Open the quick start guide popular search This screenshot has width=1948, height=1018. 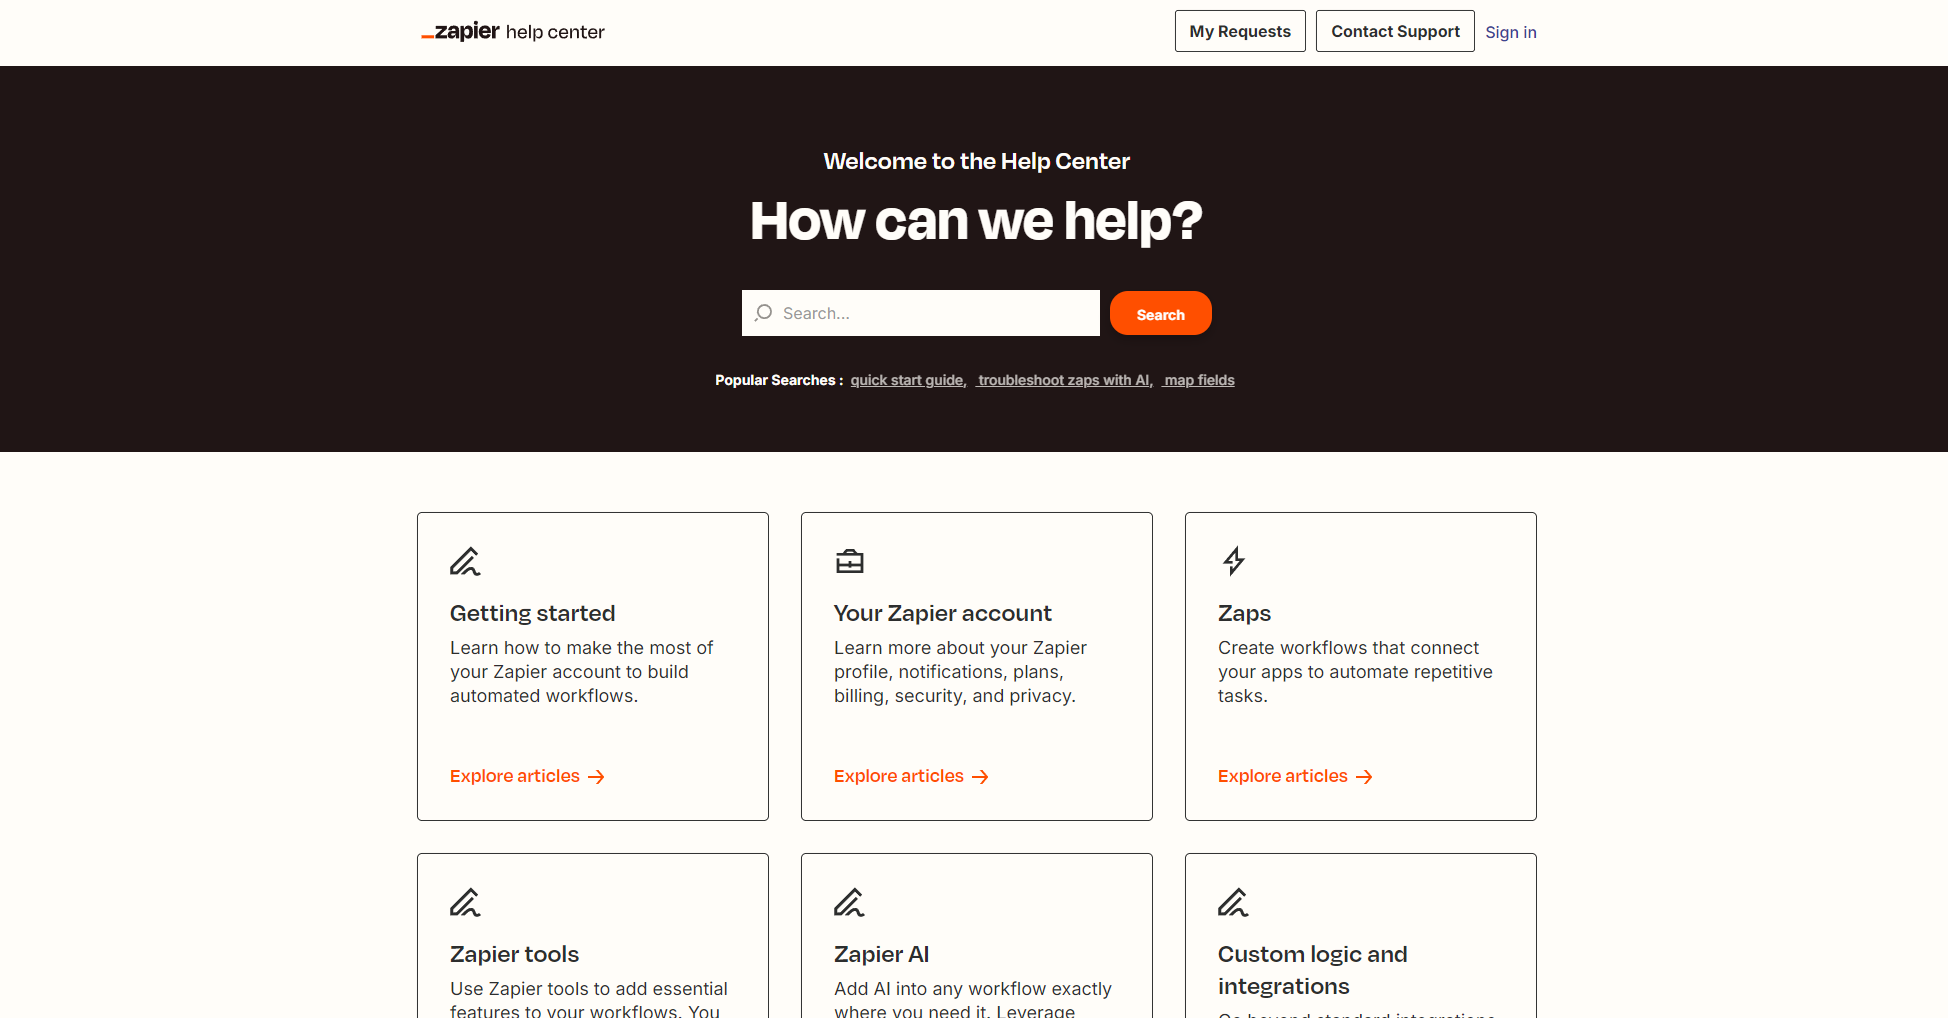[908, 380]
